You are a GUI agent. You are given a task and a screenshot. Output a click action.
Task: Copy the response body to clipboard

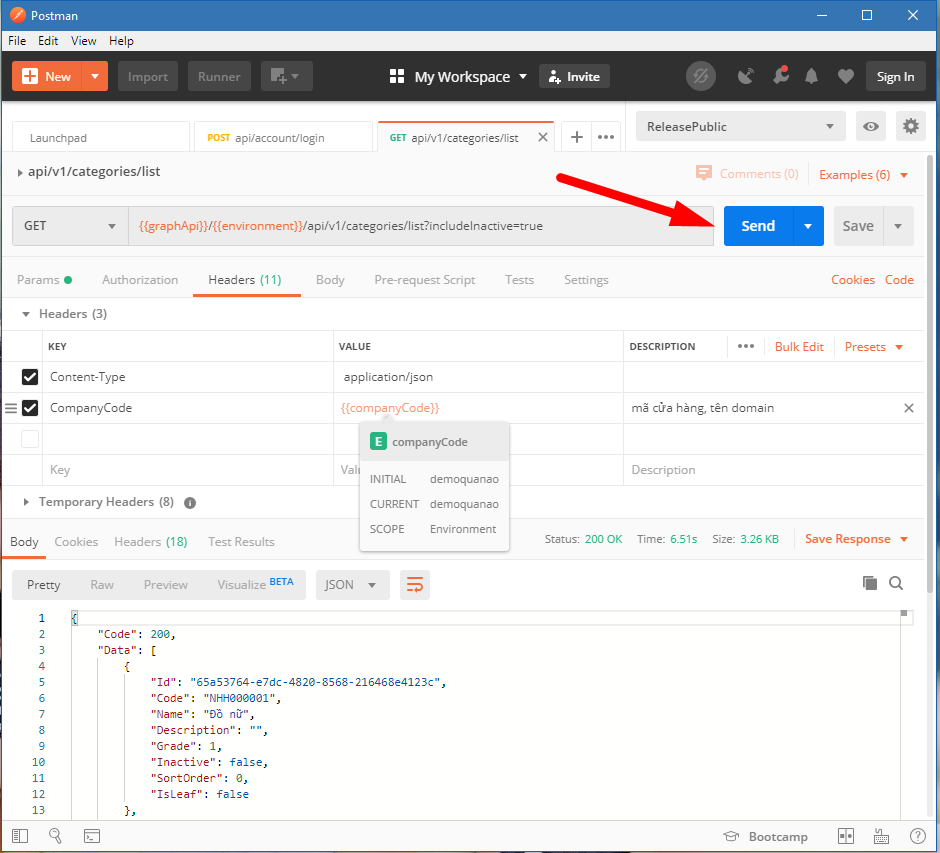tap(869, 583)
